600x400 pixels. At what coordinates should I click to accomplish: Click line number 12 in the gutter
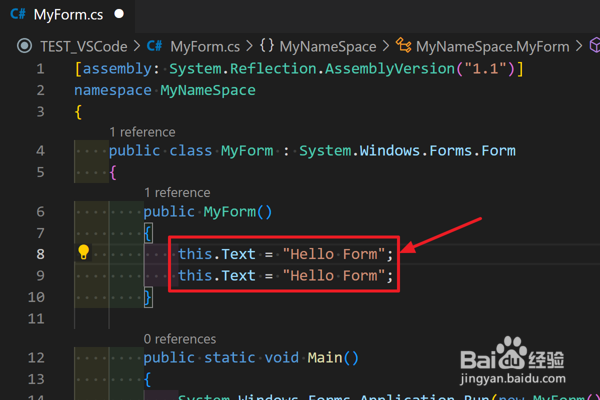36,358
